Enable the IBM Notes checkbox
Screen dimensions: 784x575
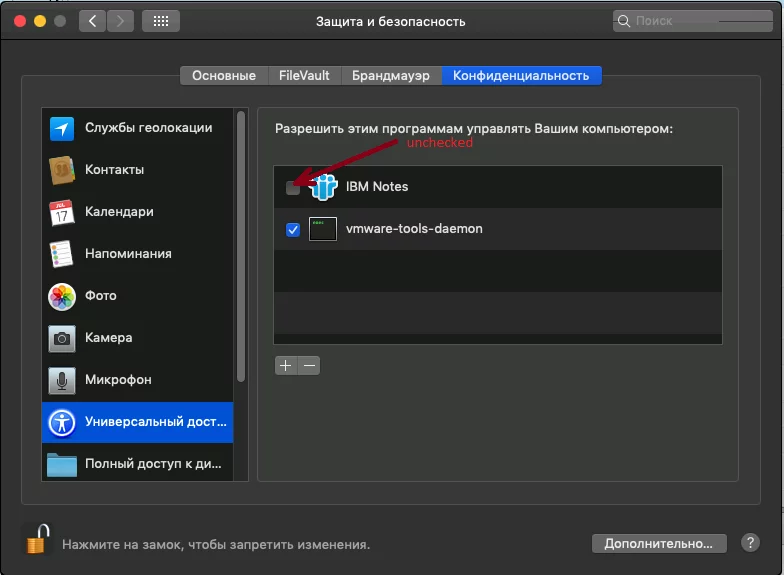tap(293, 187)
